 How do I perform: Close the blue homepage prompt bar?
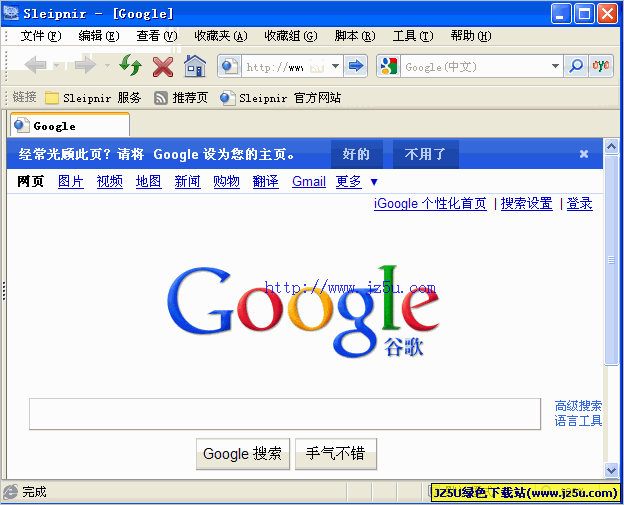(x=584, y=154)
